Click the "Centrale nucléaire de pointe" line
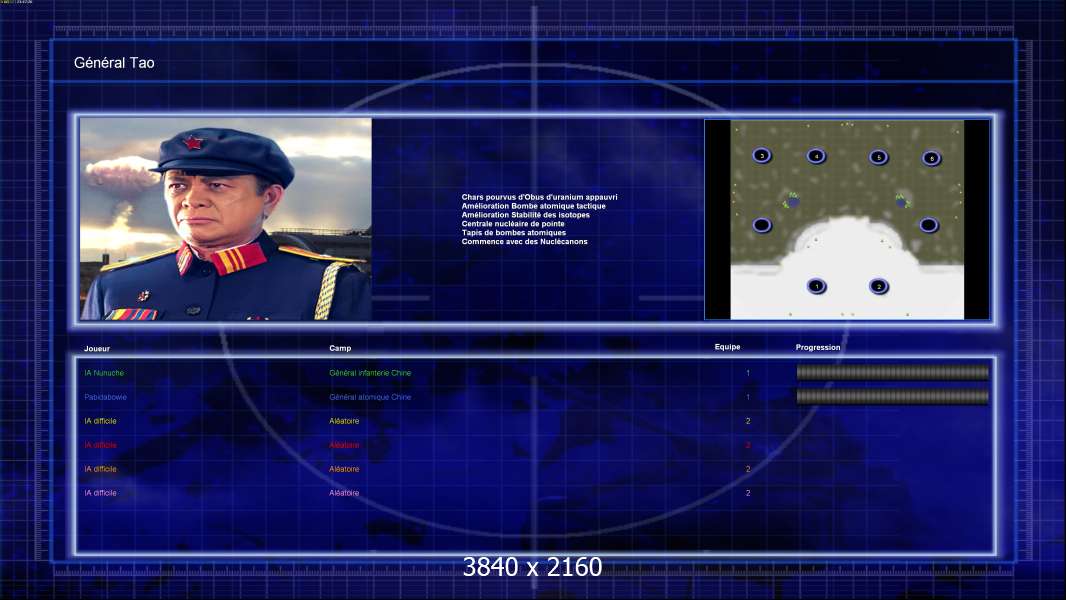Image resolution: width=1066 pixels, height=600 pixels. click(x=513, y=224)
